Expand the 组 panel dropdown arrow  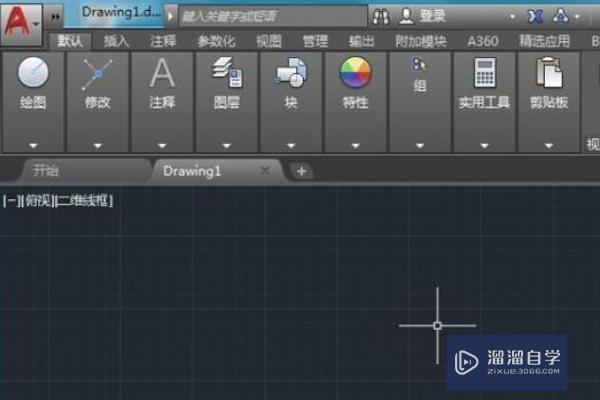tap(420, 146)
